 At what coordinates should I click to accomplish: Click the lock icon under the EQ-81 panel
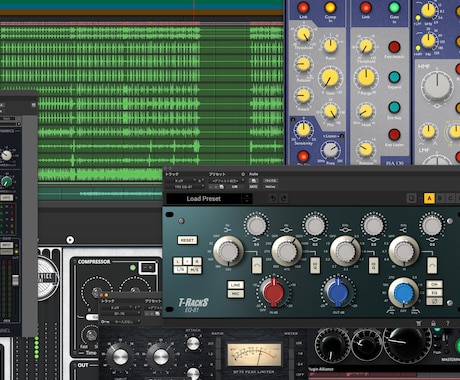pos(433,323)
